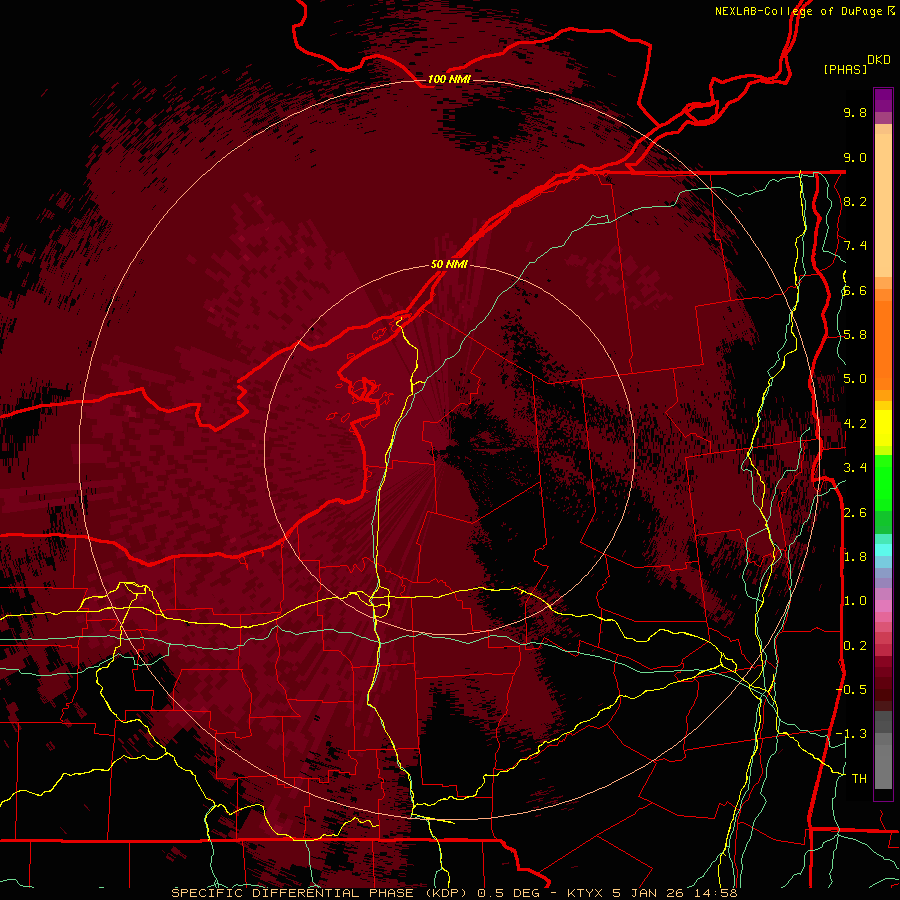Pick the cyan band in the color scale
This screenshot has height=900, width=900.
click(883, 550)
